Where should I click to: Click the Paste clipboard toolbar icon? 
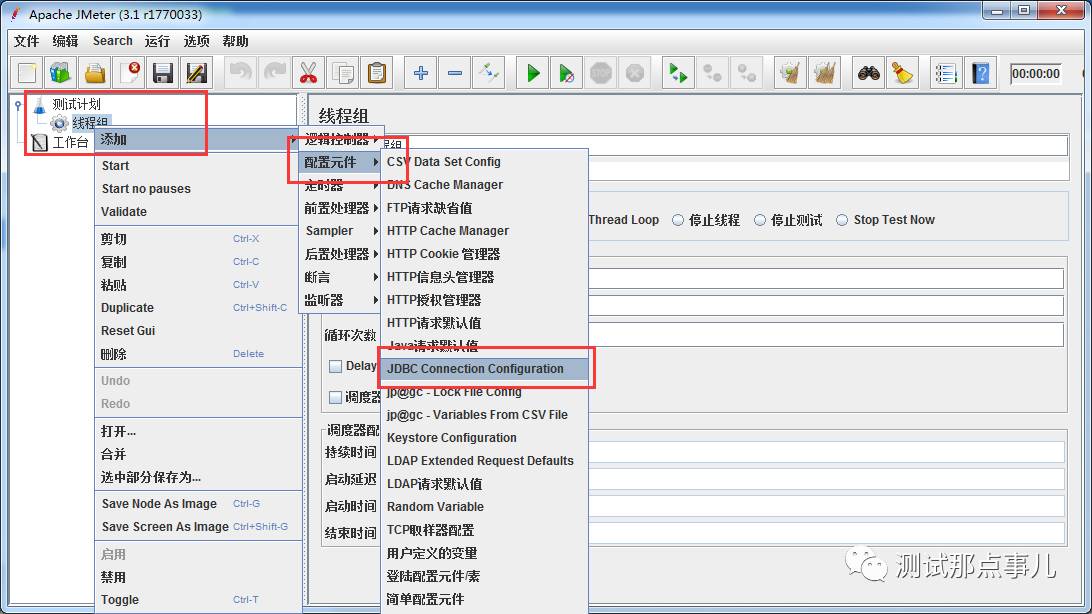[377, 73]
